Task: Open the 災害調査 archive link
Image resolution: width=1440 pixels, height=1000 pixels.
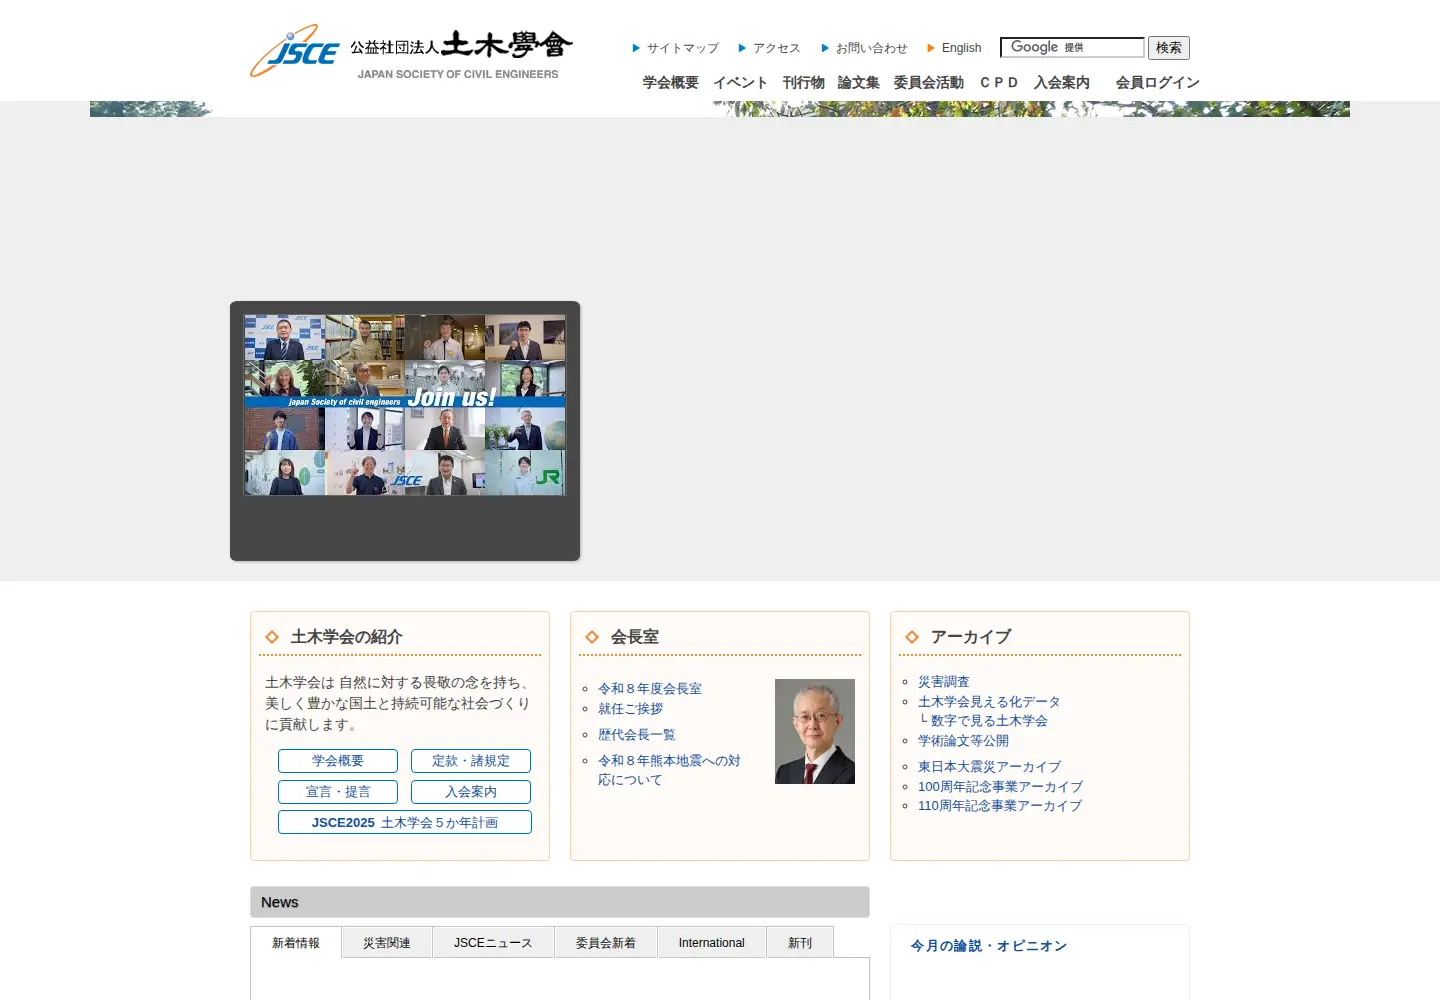Action: (944, 682)
